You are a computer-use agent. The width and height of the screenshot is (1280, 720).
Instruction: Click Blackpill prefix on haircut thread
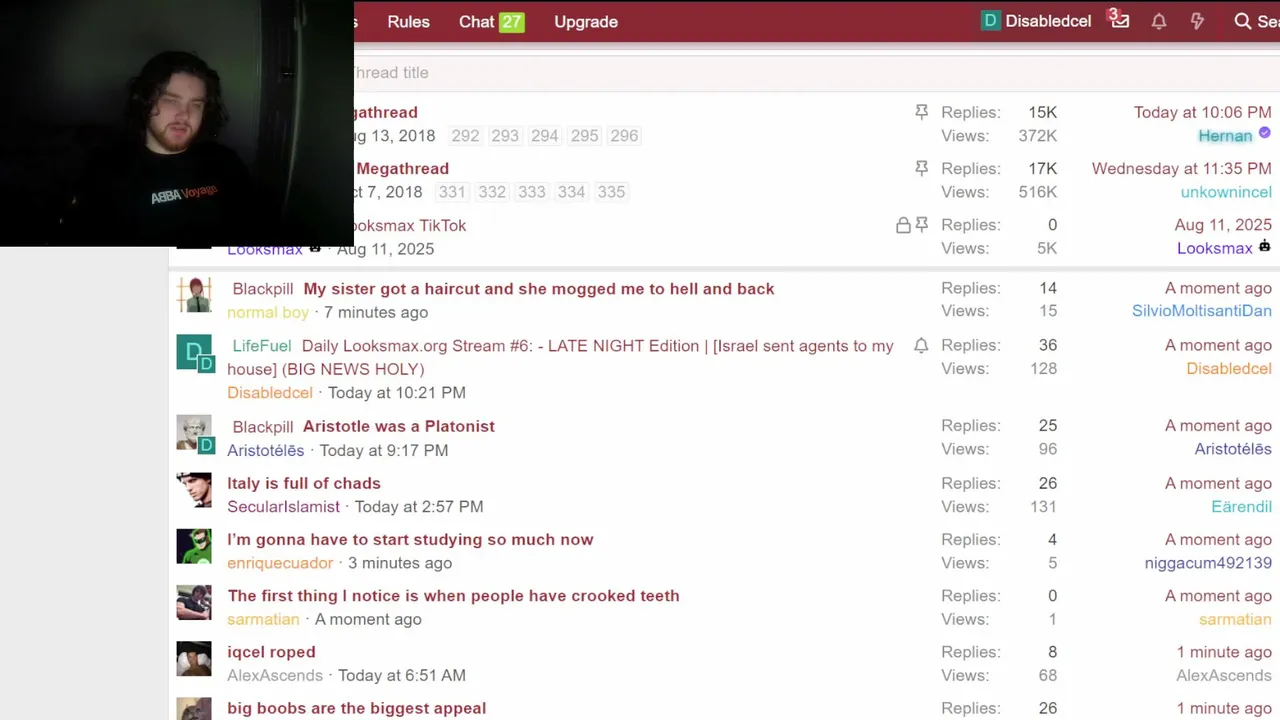[x=263, y=289]
